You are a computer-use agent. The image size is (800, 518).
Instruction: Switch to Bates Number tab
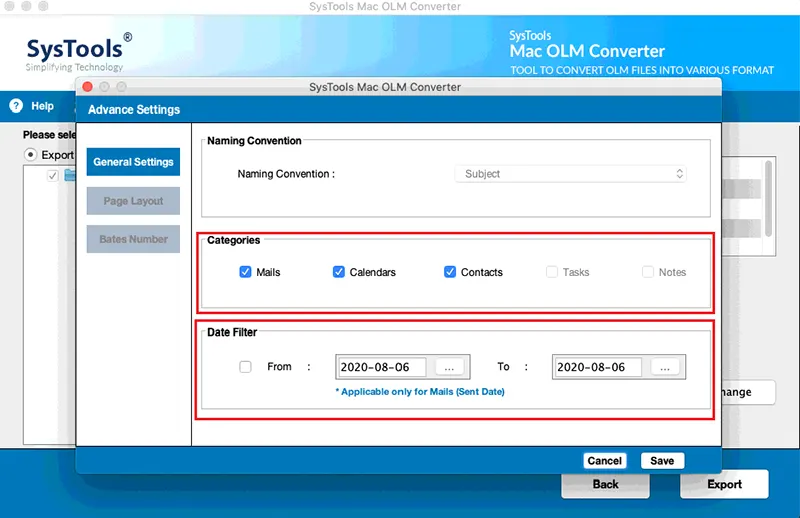point(133,239)
